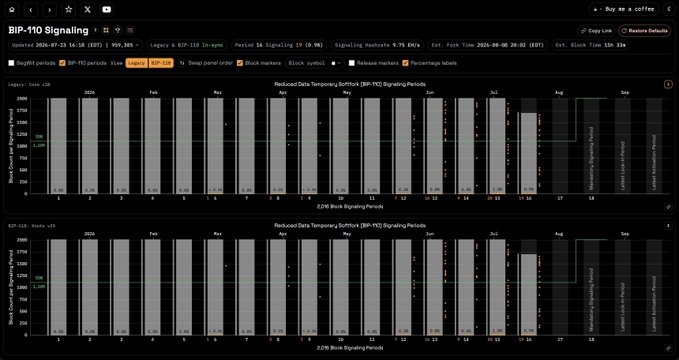Click Latest Activation Period band in BIP-110 chart

tap(654, 287)
